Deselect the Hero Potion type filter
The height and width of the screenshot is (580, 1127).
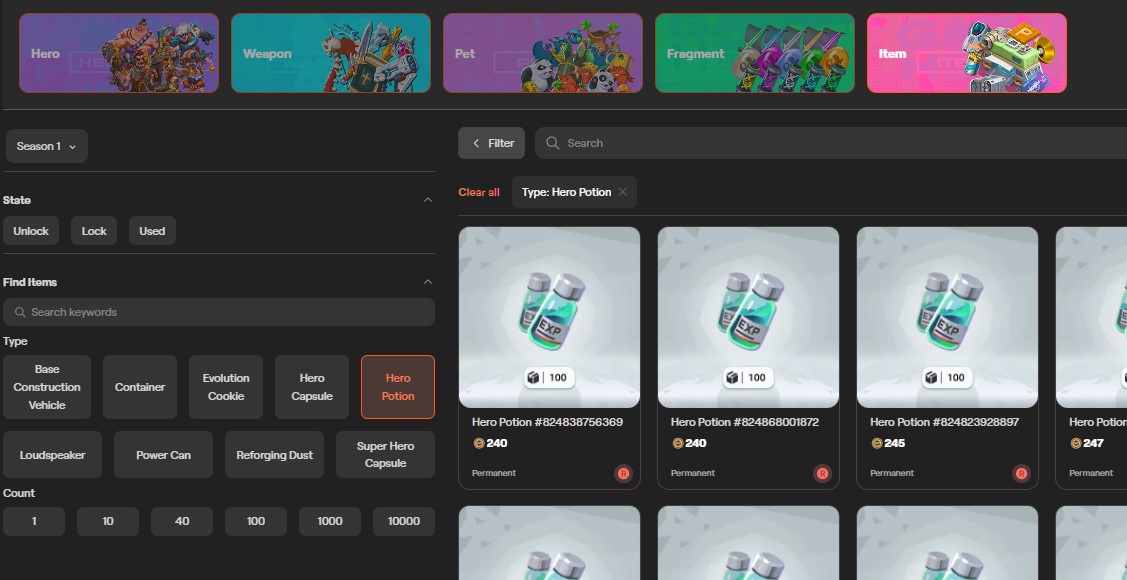(397, 387)
